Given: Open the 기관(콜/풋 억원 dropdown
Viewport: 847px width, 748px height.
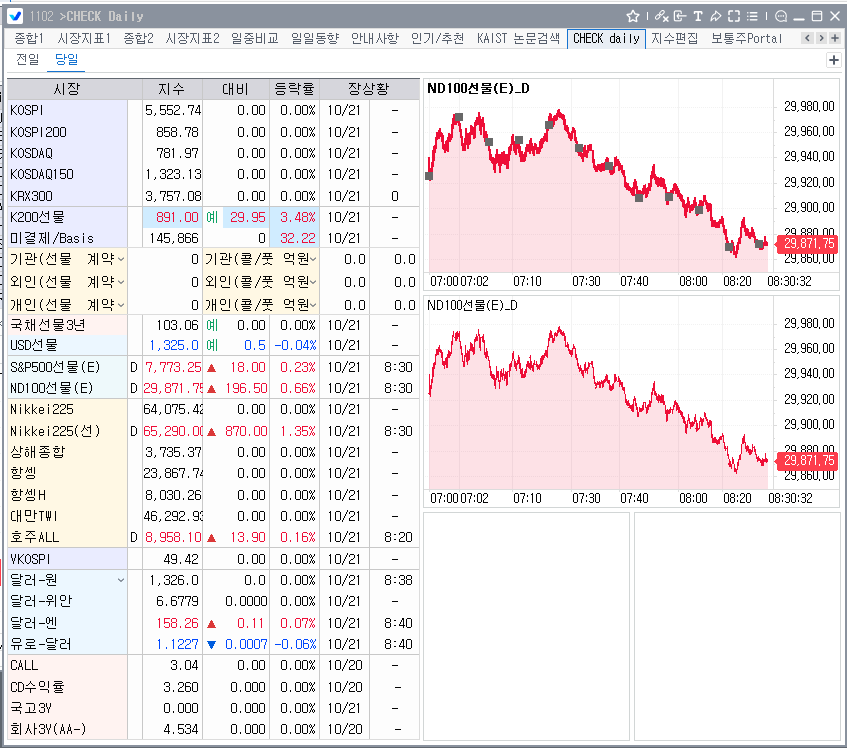Looking at the screenshot, I should pyautogui.click(x=313, y=260).
